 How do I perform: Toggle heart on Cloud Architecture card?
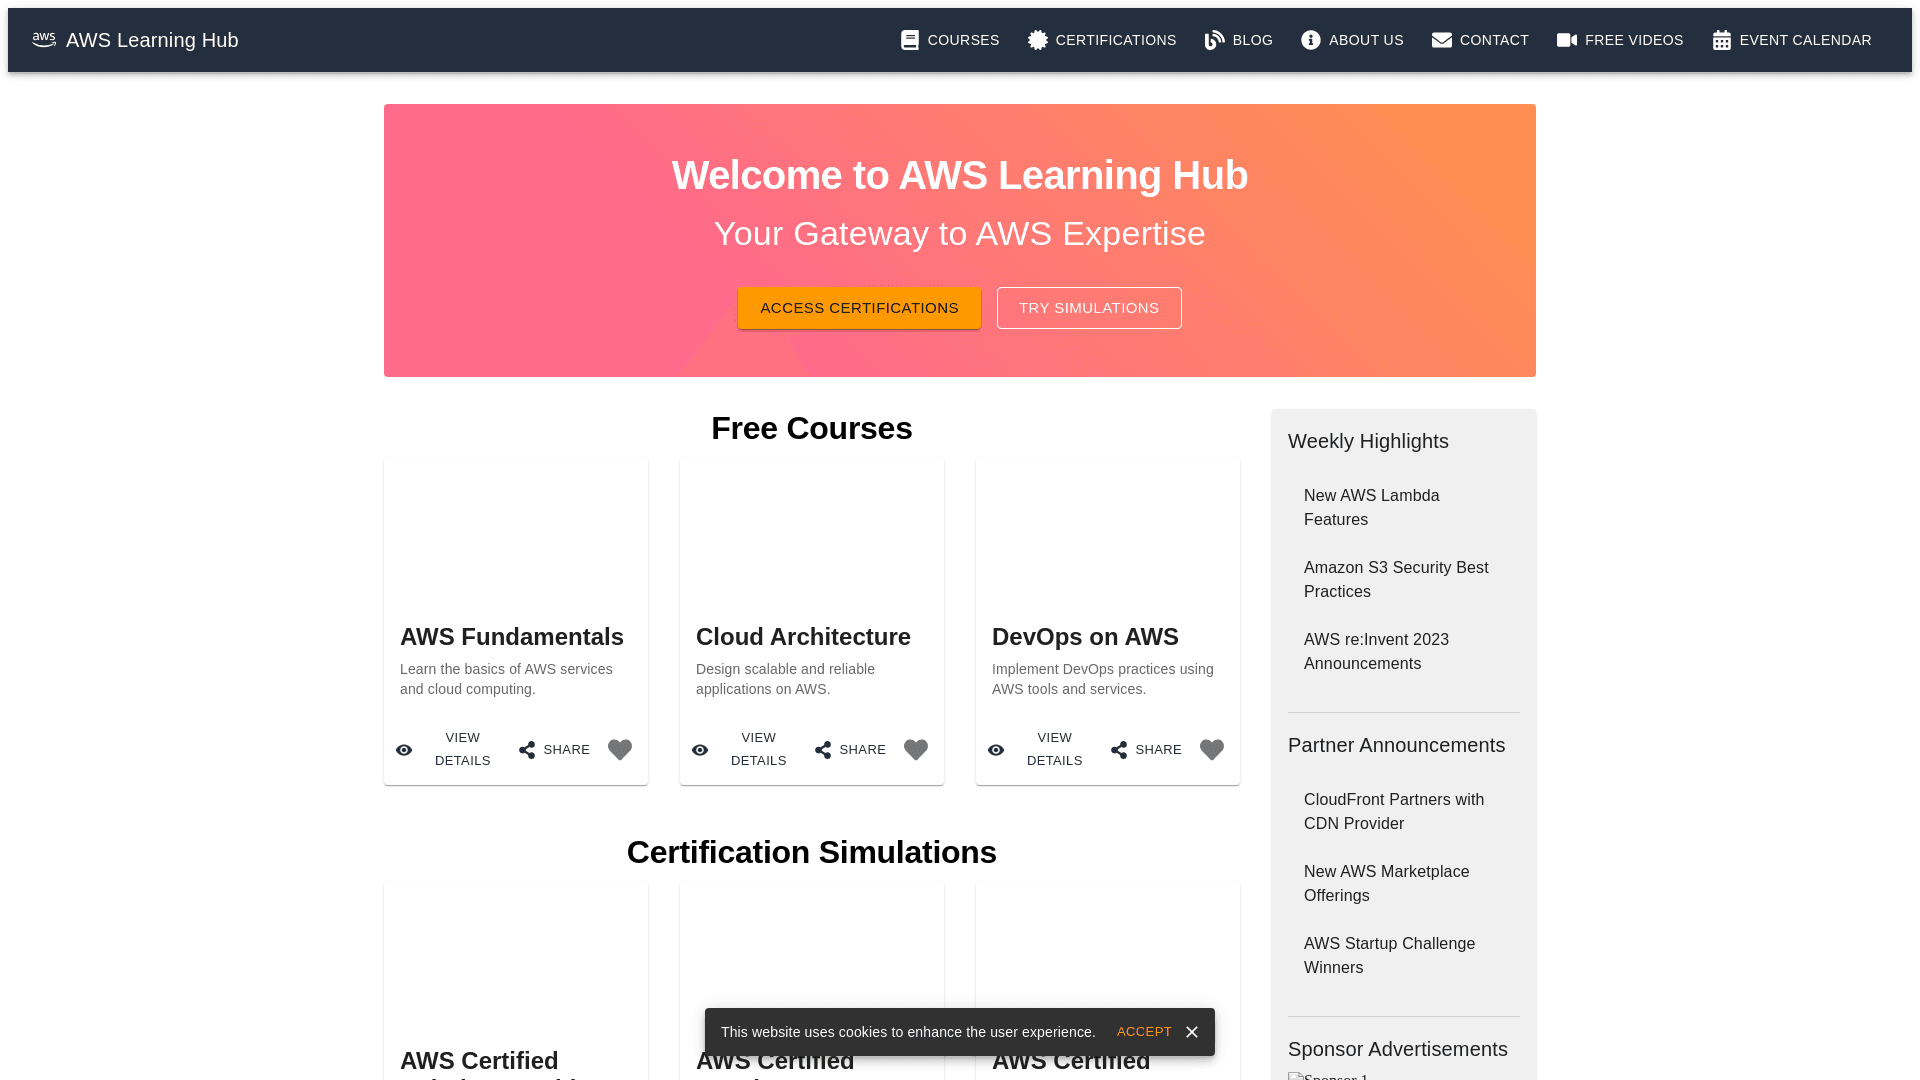click(x=916, y=750)
